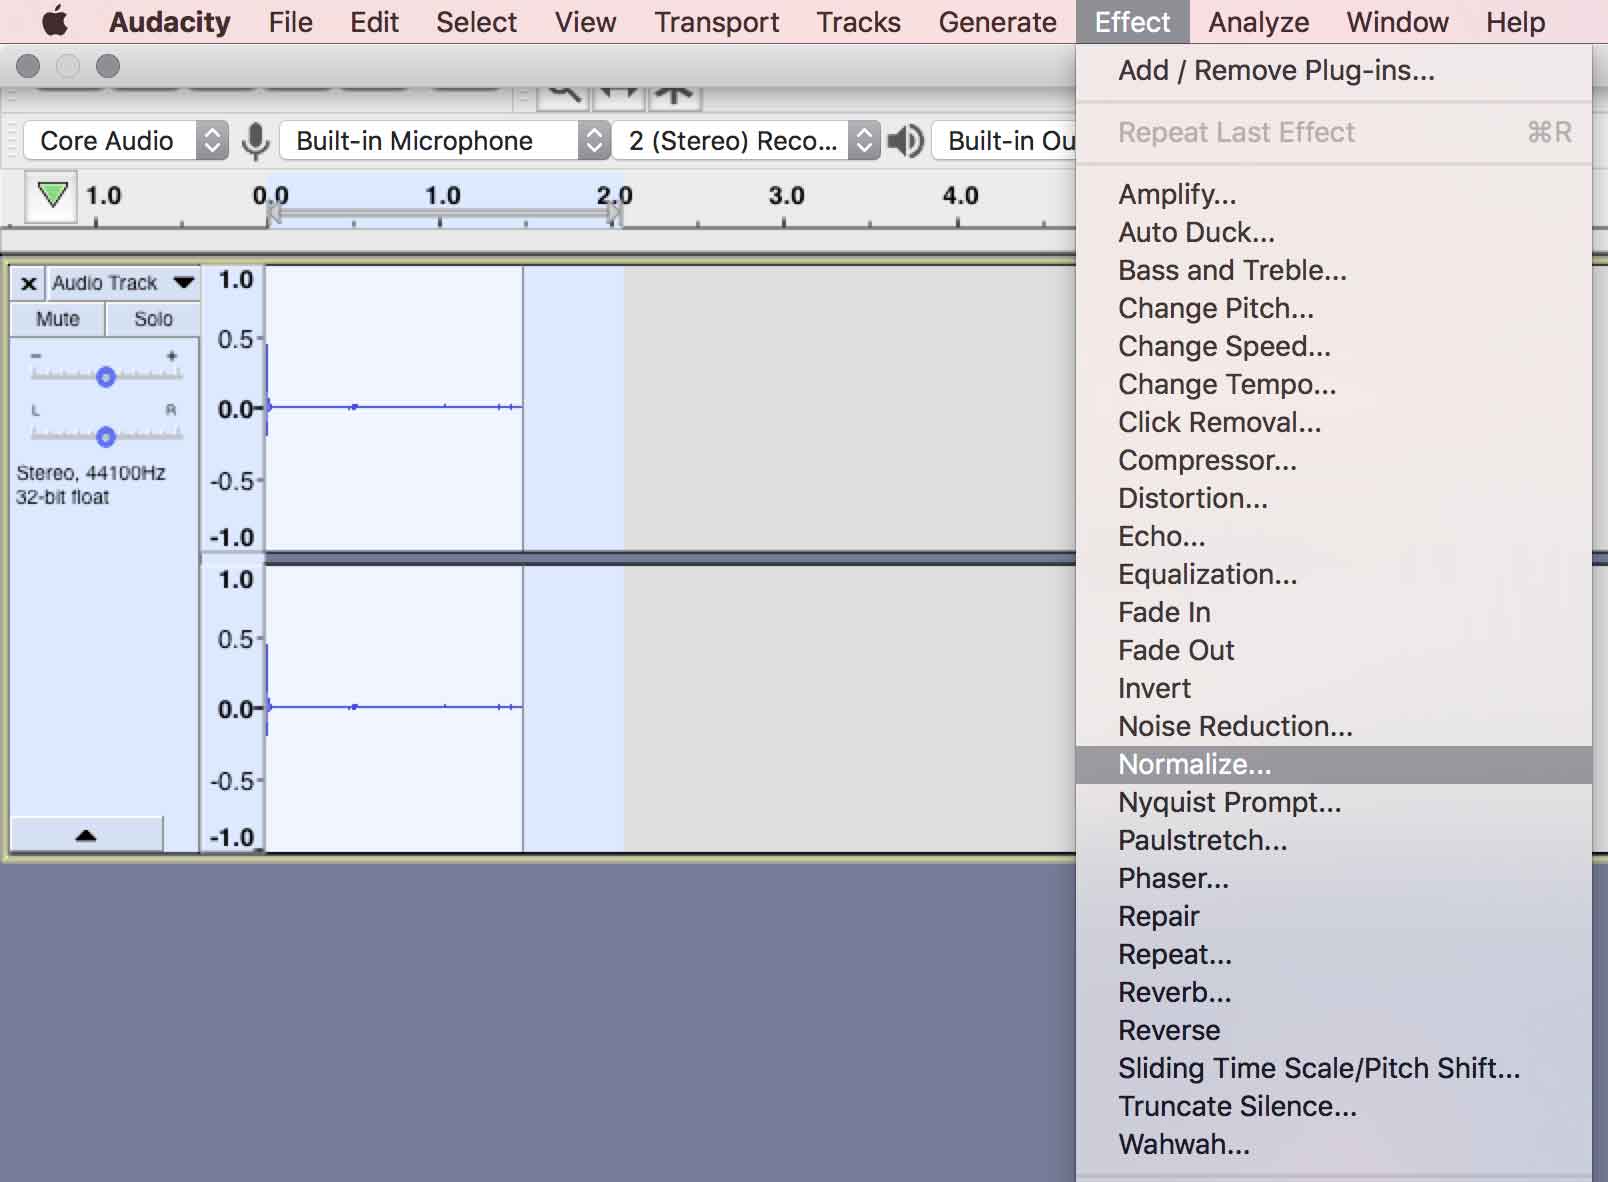
Task: Select Sliding Time Scale/Pitch Shift...
Action: [x=1333, y=1068]
